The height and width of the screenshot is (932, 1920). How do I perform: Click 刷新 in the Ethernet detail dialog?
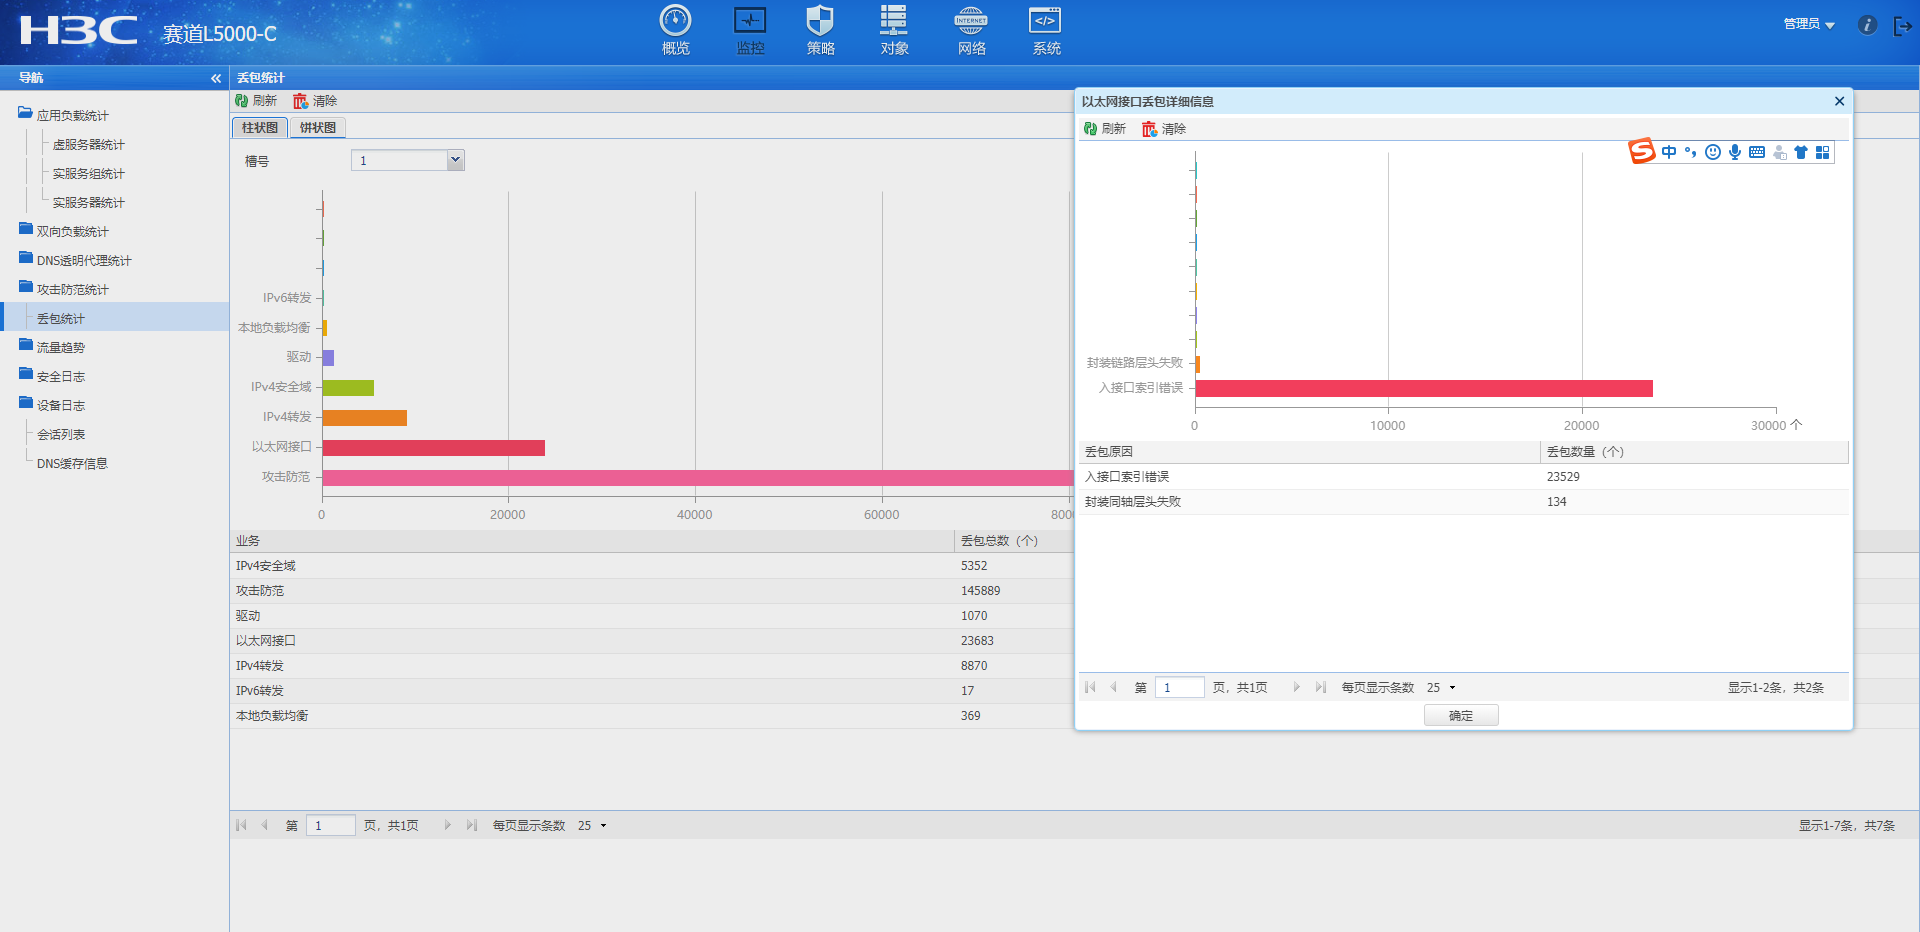(x=1105, y=129)
